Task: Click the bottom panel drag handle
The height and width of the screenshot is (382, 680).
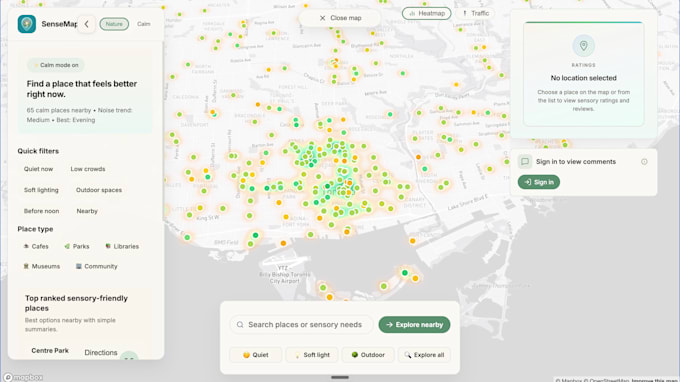Action: coord(340,377)
